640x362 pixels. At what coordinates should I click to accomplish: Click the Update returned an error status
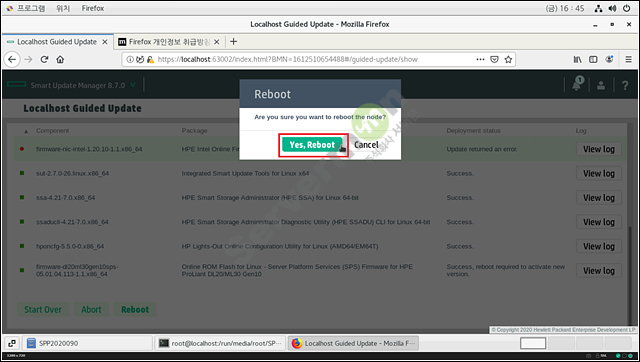[x=482, y=149]
